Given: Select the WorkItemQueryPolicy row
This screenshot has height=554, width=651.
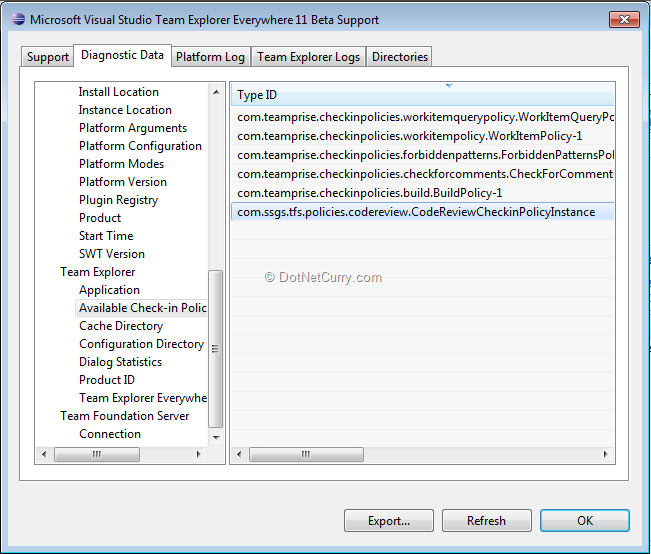Looking at the screenshot, I should click(422, 117).
